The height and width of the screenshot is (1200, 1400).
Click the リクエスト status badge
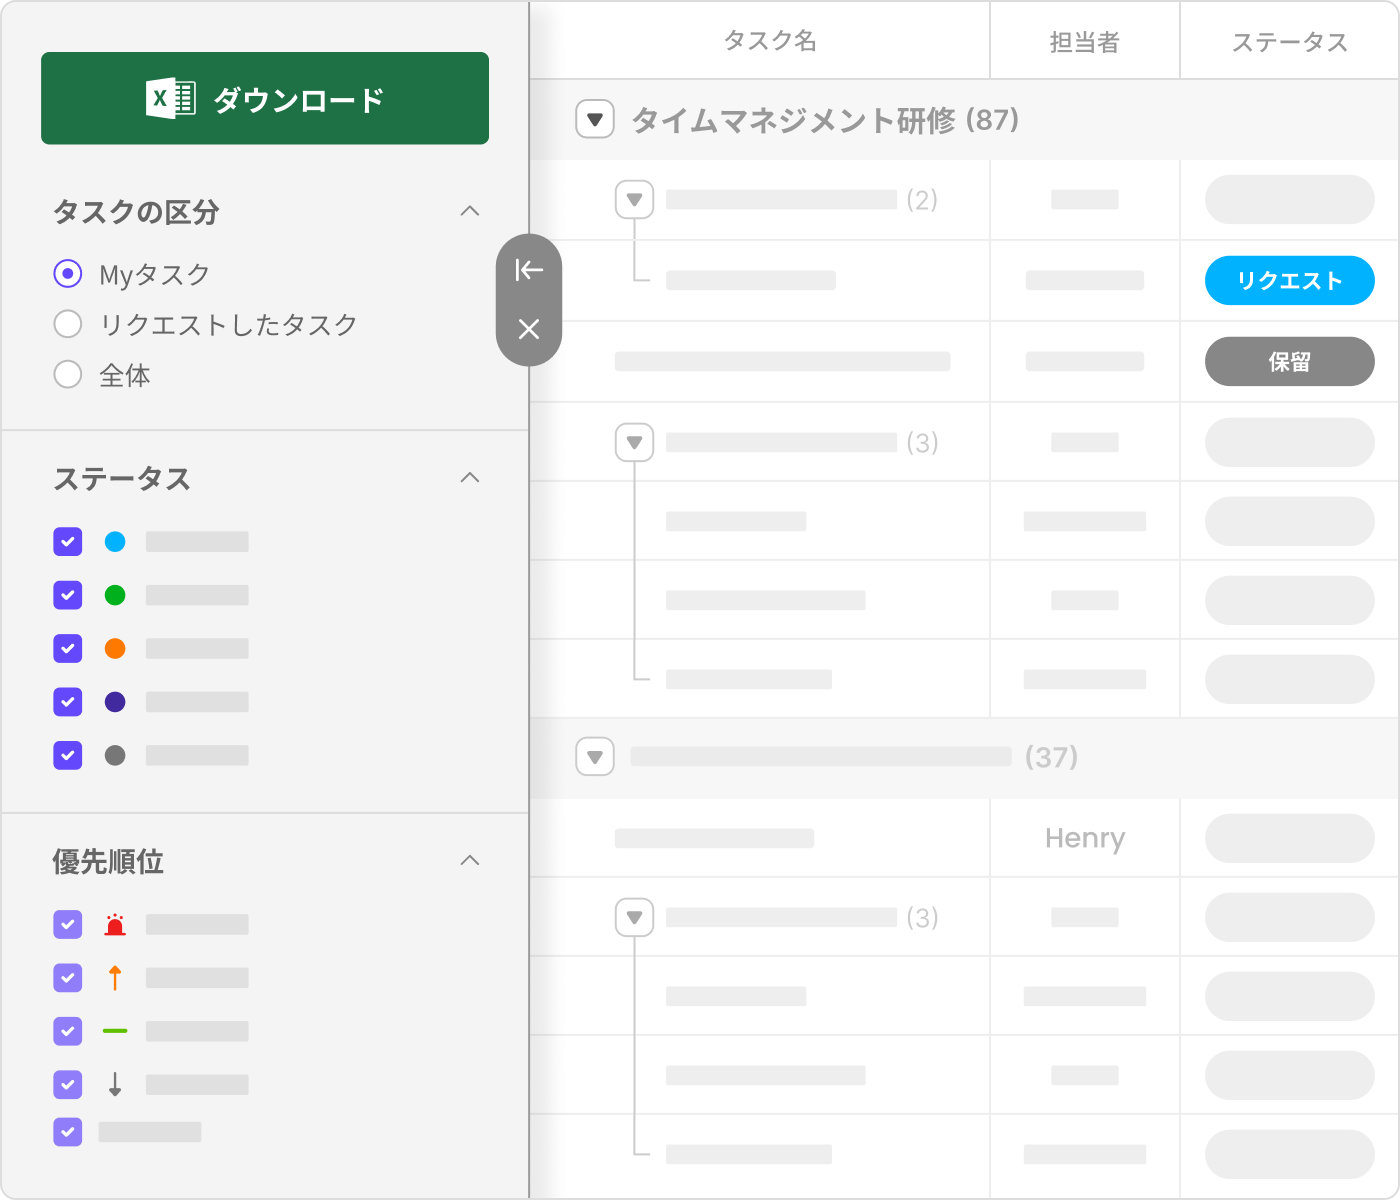point(1289,281)
